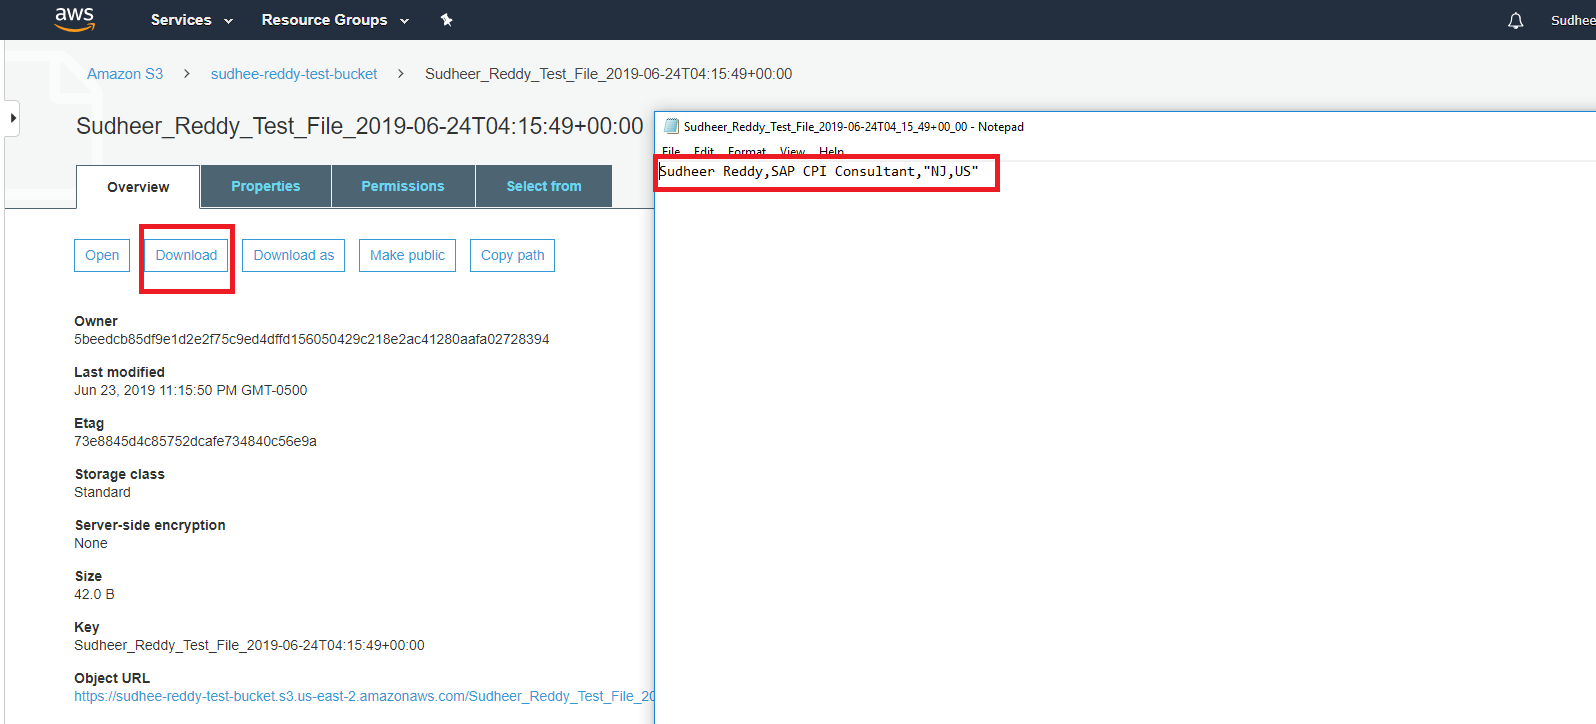Expand the left sidebar arrow handle
This screenshot has width=1596, height=724.
12,118
